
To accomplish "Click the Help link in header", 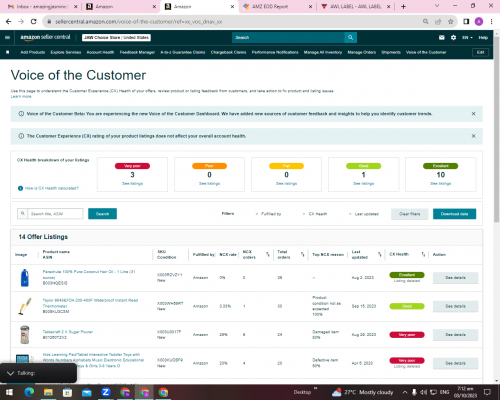I will tap(483, 37).
